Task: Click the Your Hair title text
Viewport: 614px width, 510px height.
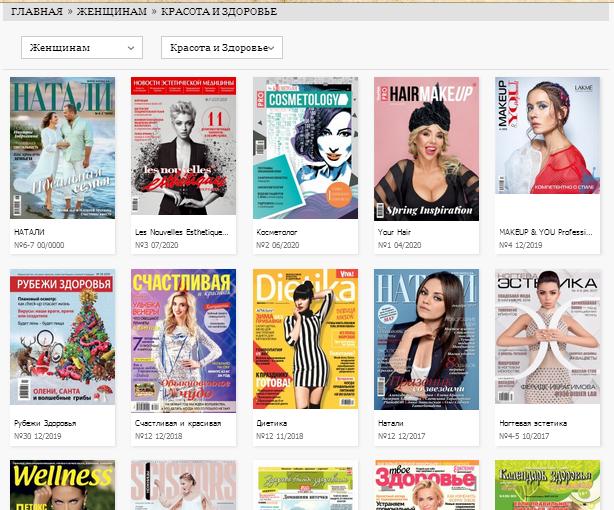Action: click(x=396, y=231)
